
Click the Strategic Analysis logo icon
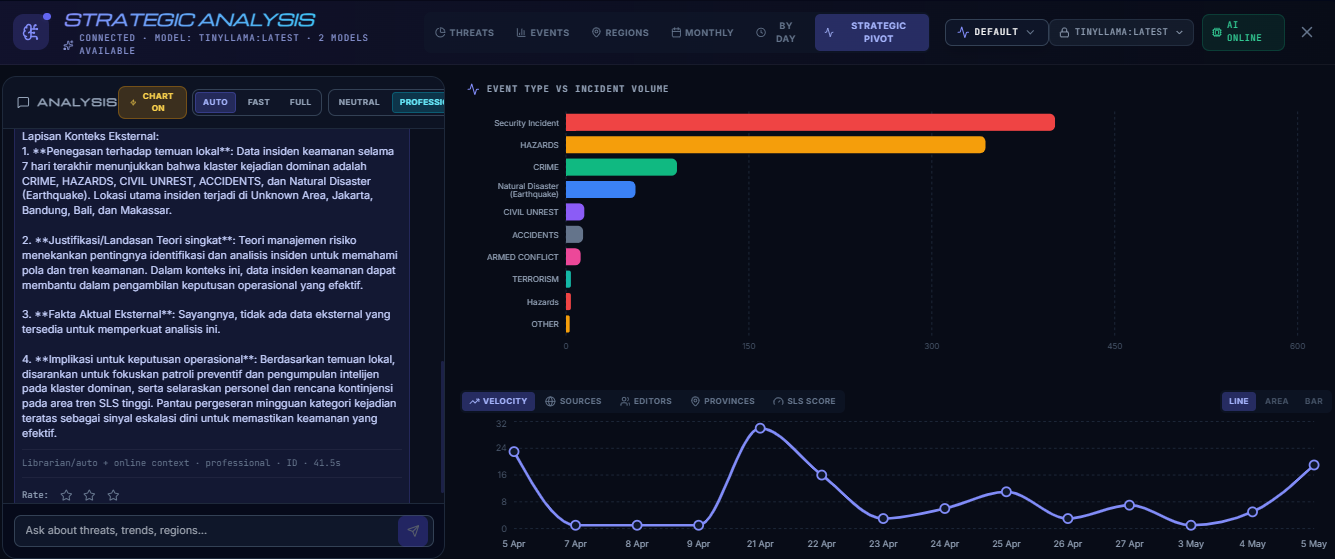(x=31, y=32)
